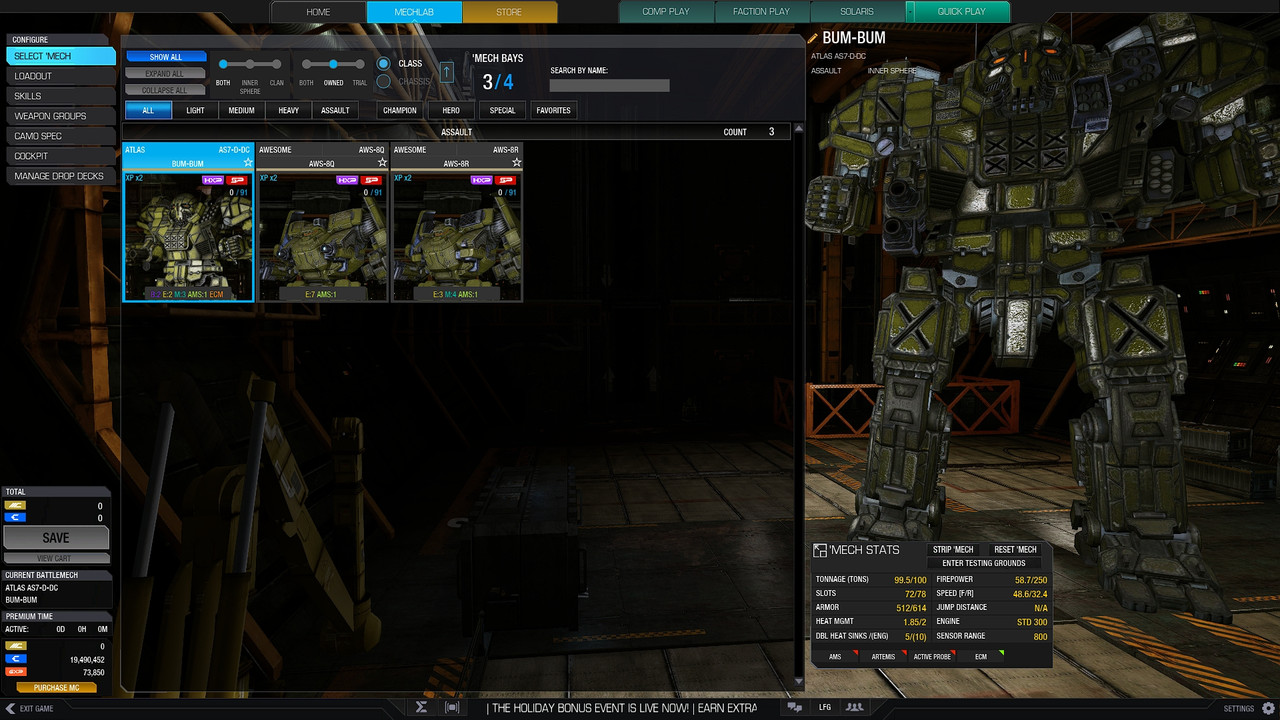Viewport: 1280px width, 720px height.
Task: Click the orange GXP icon in wallet
Action: point(16,673)
